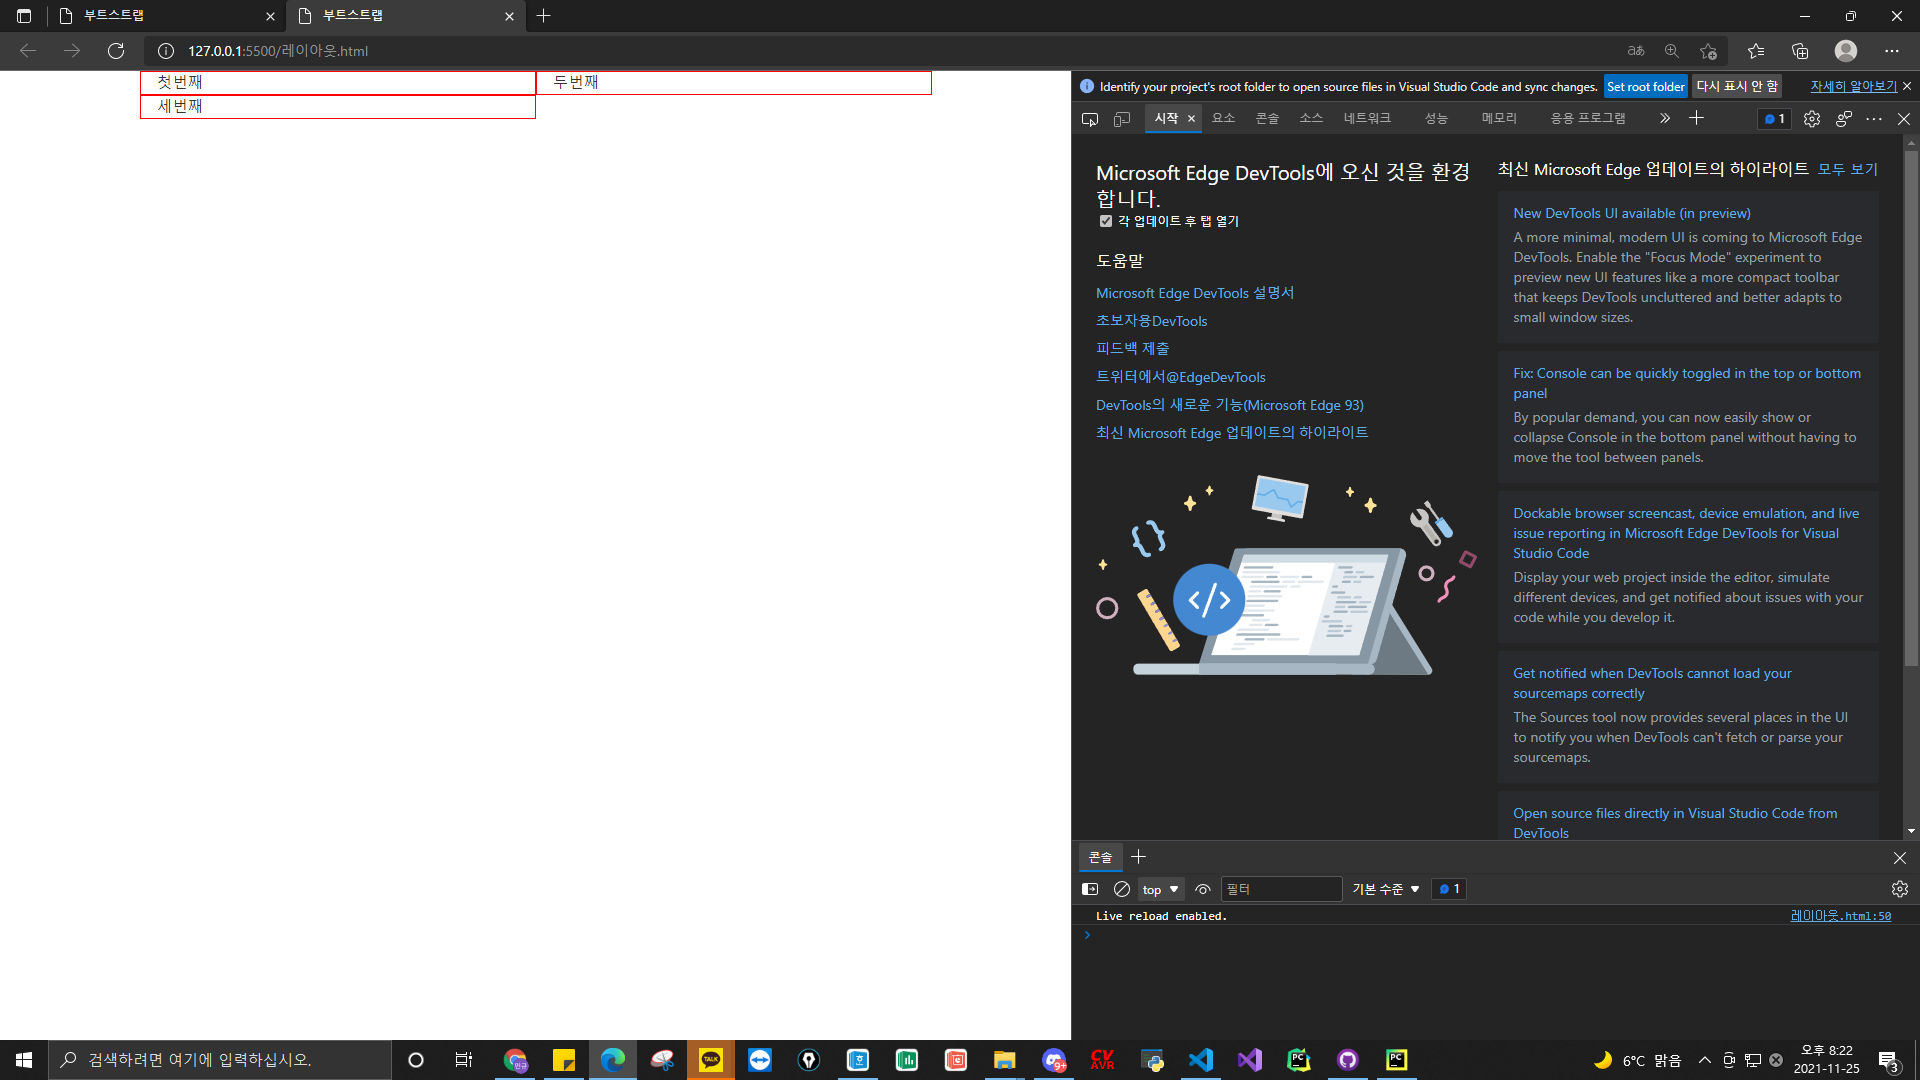Click the browser refresh icon
The image size is (1920, 1080).
[116, 51]
